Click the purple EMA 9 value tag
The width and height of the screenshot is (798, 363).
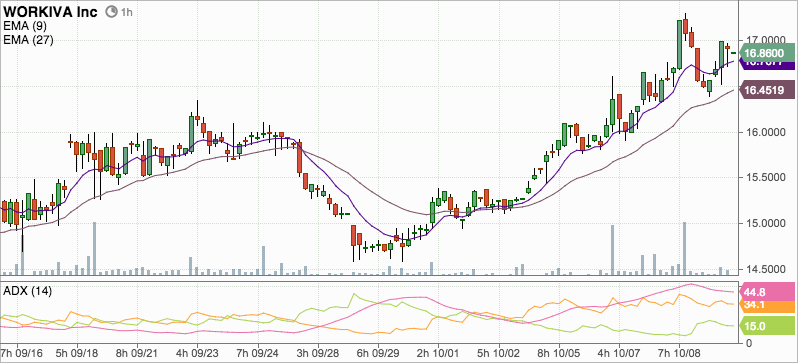(766, 65)
